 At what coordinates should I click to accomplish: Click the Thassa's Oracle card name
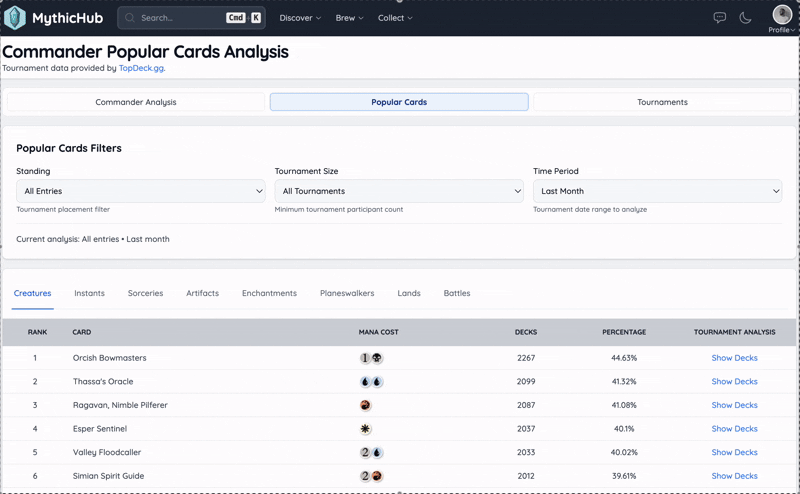pos(103,381)
